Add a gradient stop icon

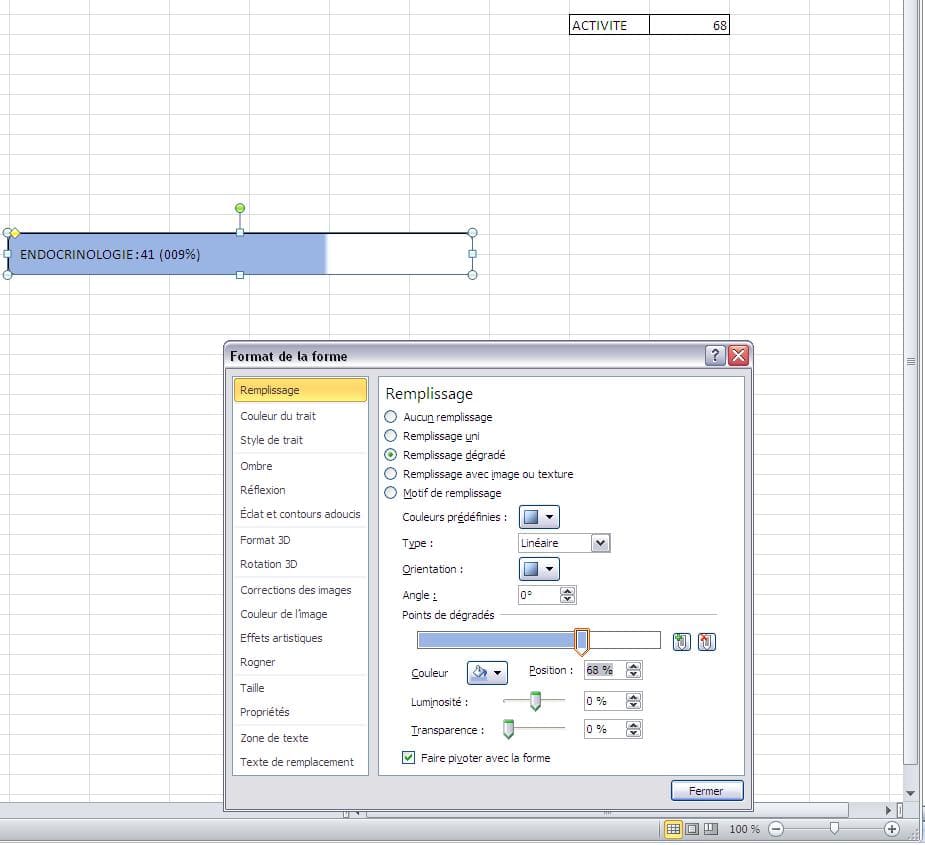681,642
